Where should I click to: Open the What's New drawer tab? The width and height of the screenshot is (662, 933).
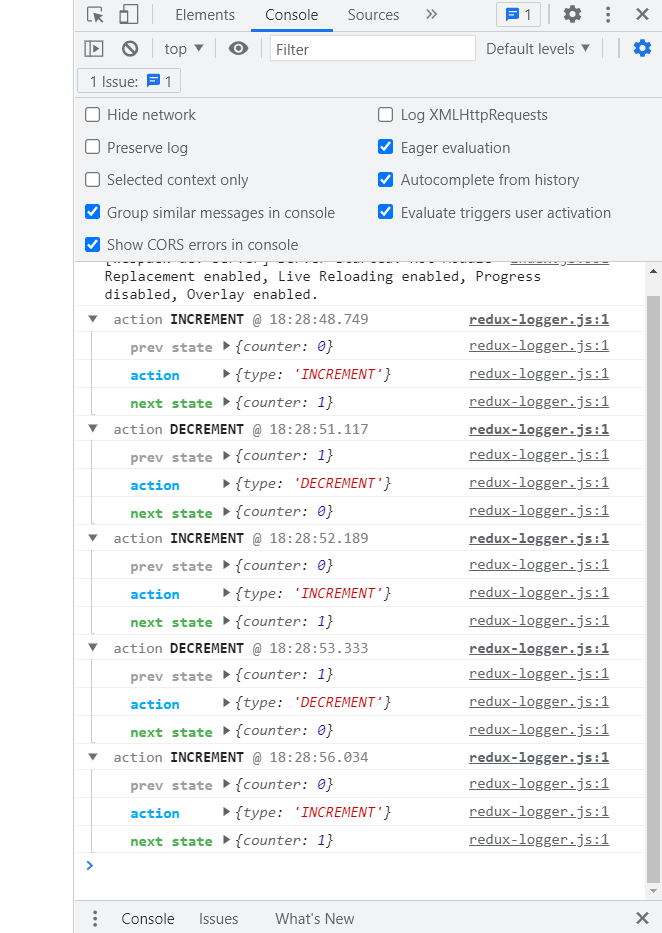click(x=315, y=919)
